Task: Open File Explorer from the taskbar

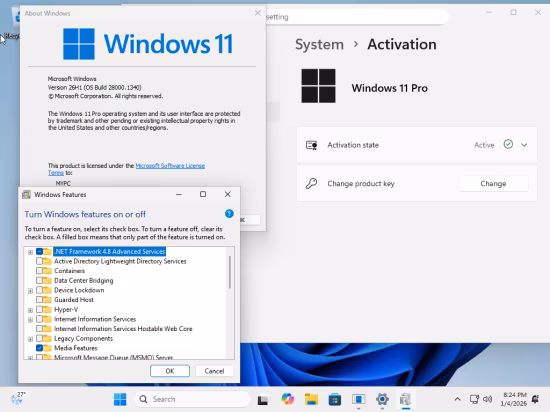Action: click(x=311, y=399)
